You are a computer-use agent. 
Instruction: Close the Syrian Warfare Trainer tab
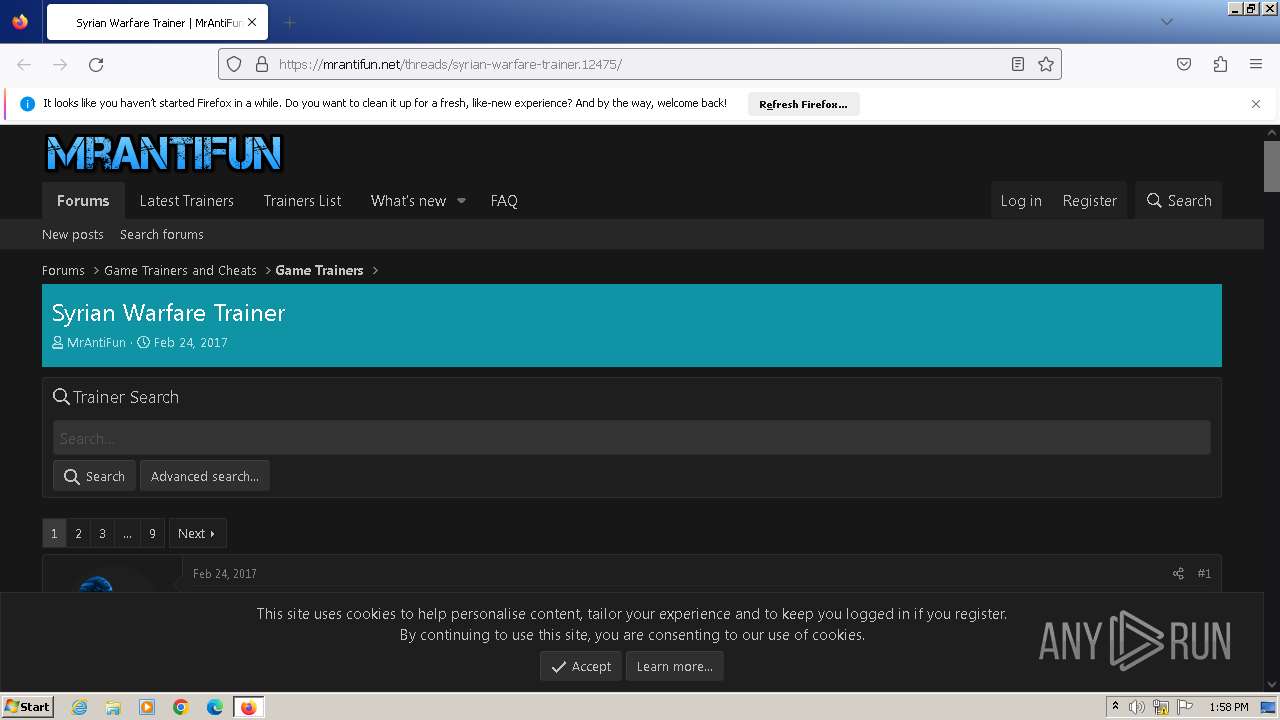(251, 22)
